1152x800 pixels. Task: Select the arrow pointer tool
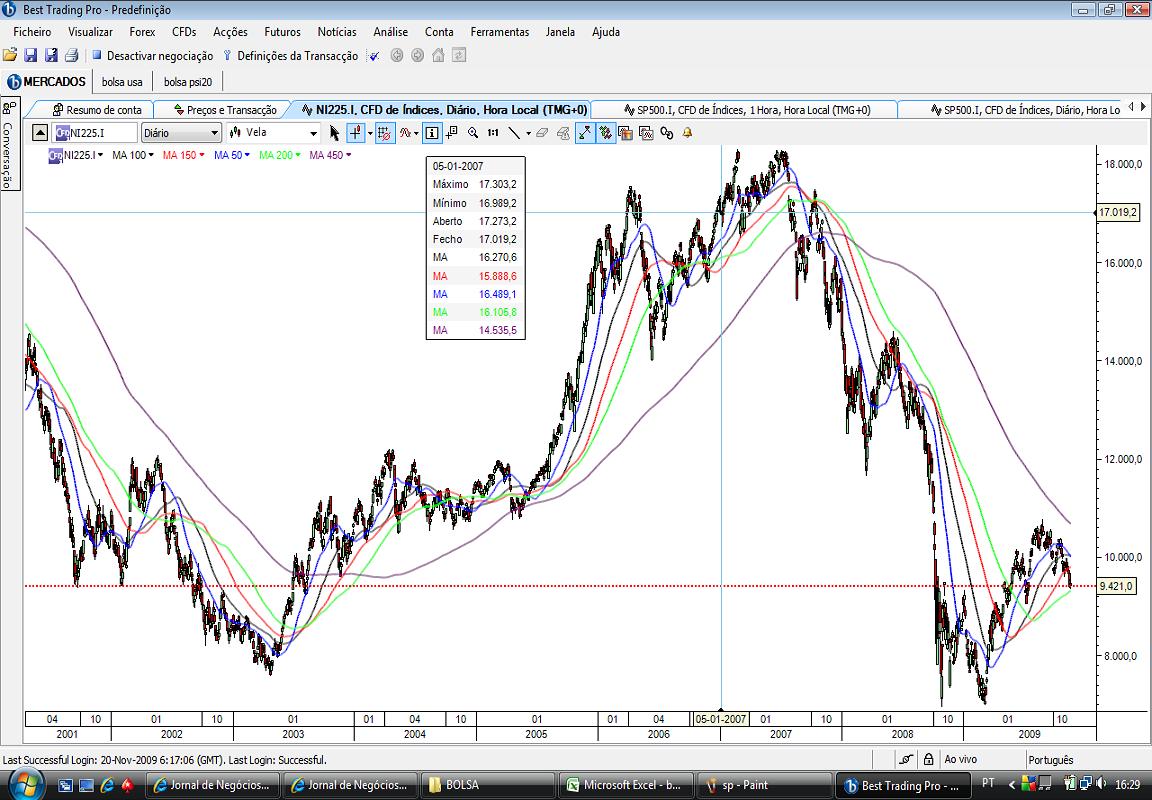[335, 133]
